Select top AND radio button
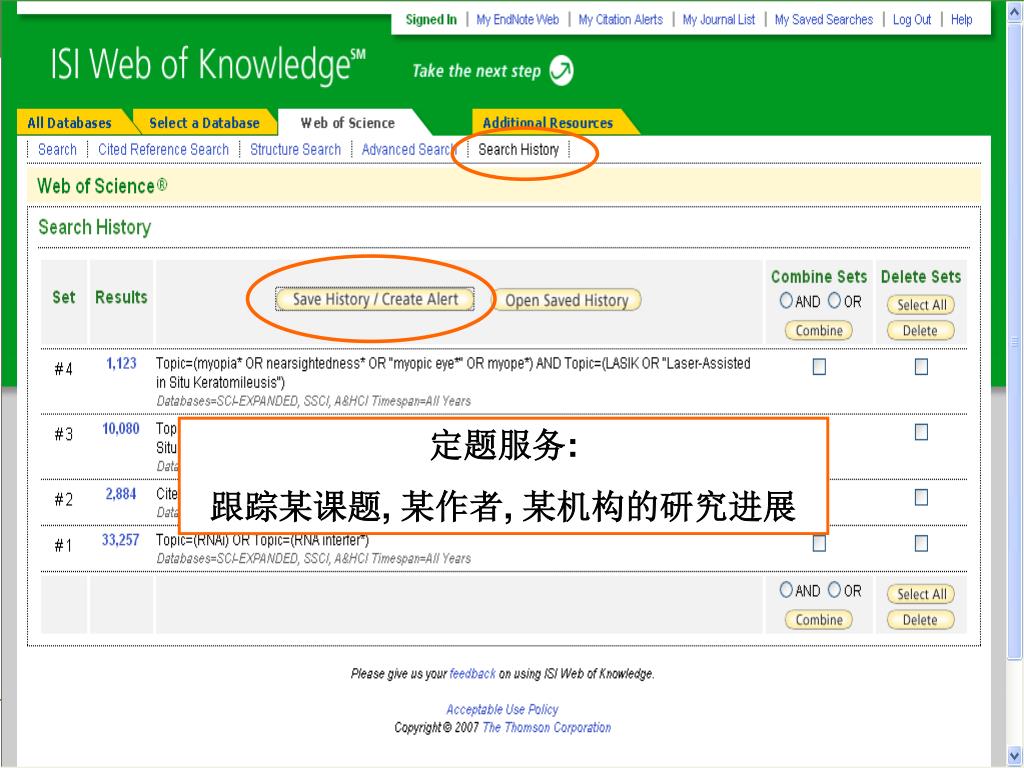The height and width of the screenshot is (768, 1024). coord(786,300)
